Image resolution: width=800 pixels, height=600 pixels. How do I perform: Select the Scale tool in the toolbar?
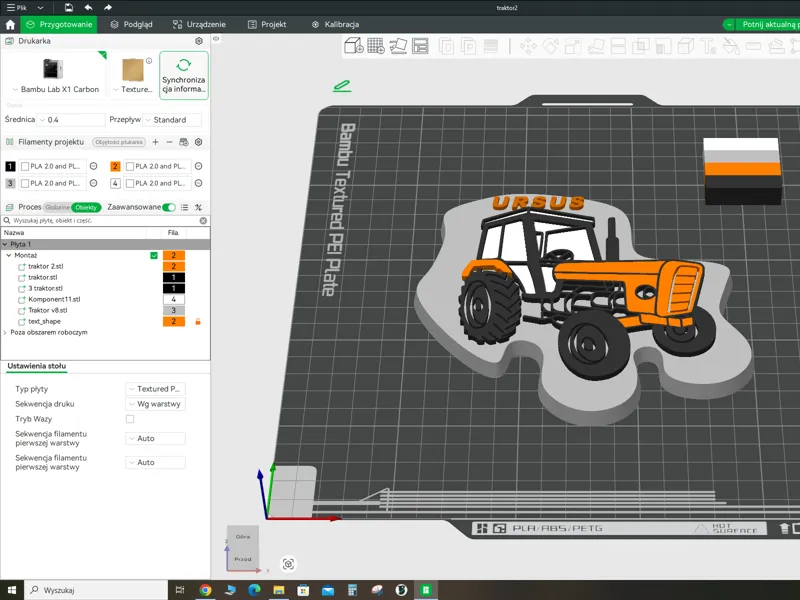point(573,46)
